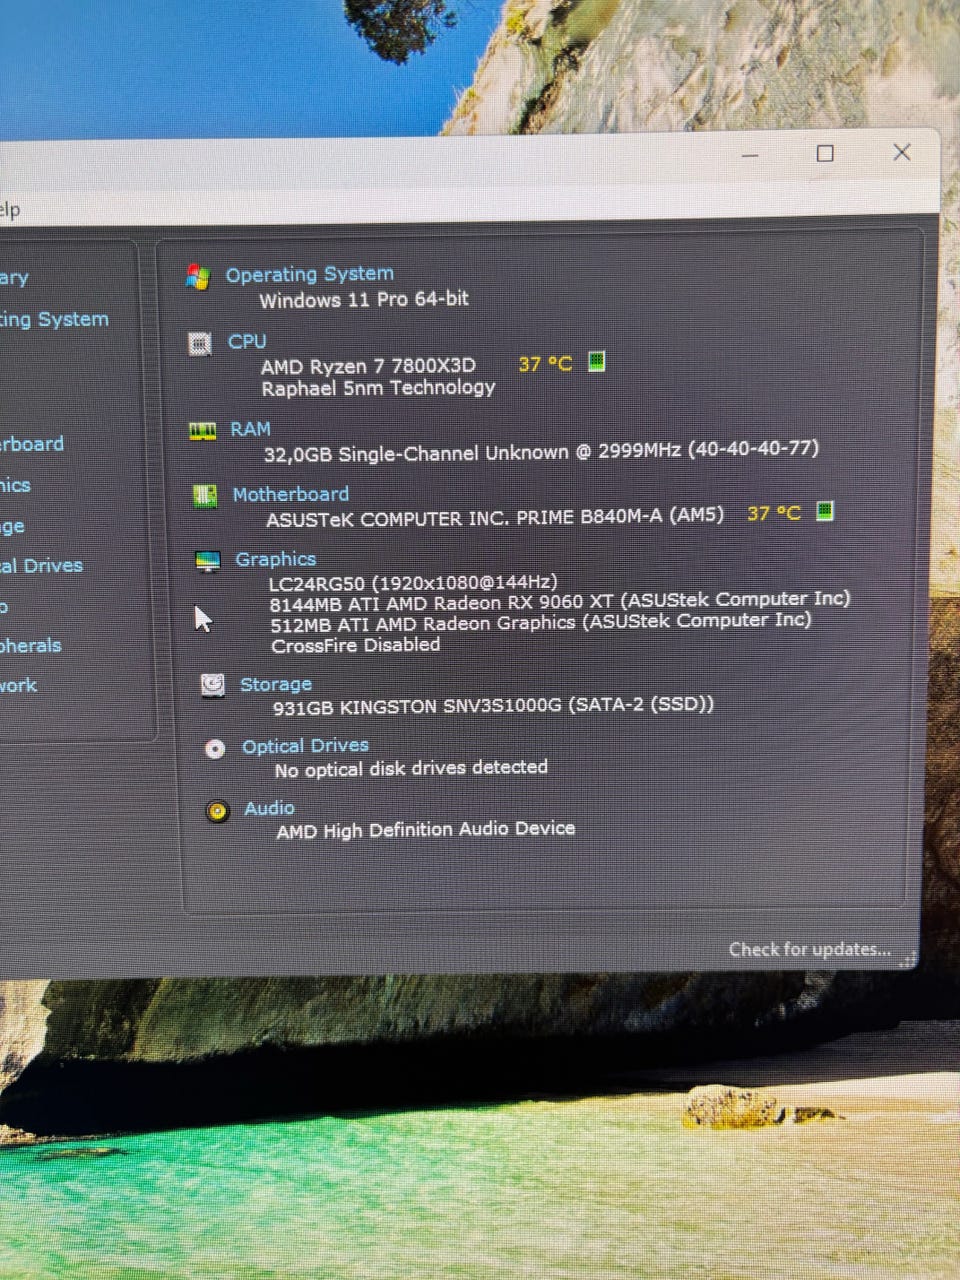This screenshot has width=960, height=1280.
Task: Click the Storage drive icon
Action: [212, 685]
